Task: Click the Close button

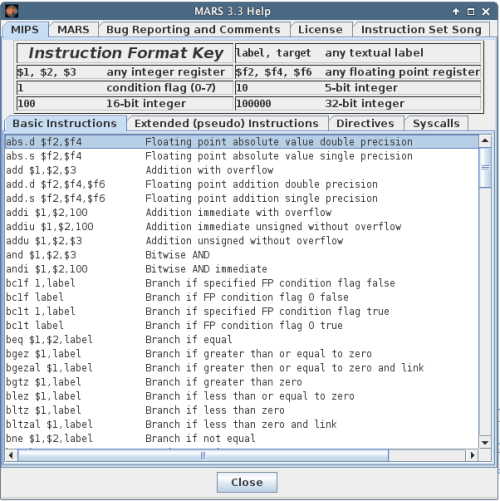Action: click(247, 482)
